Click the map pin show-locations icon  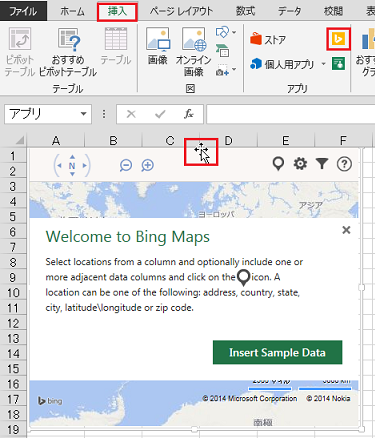coord(278,164)
